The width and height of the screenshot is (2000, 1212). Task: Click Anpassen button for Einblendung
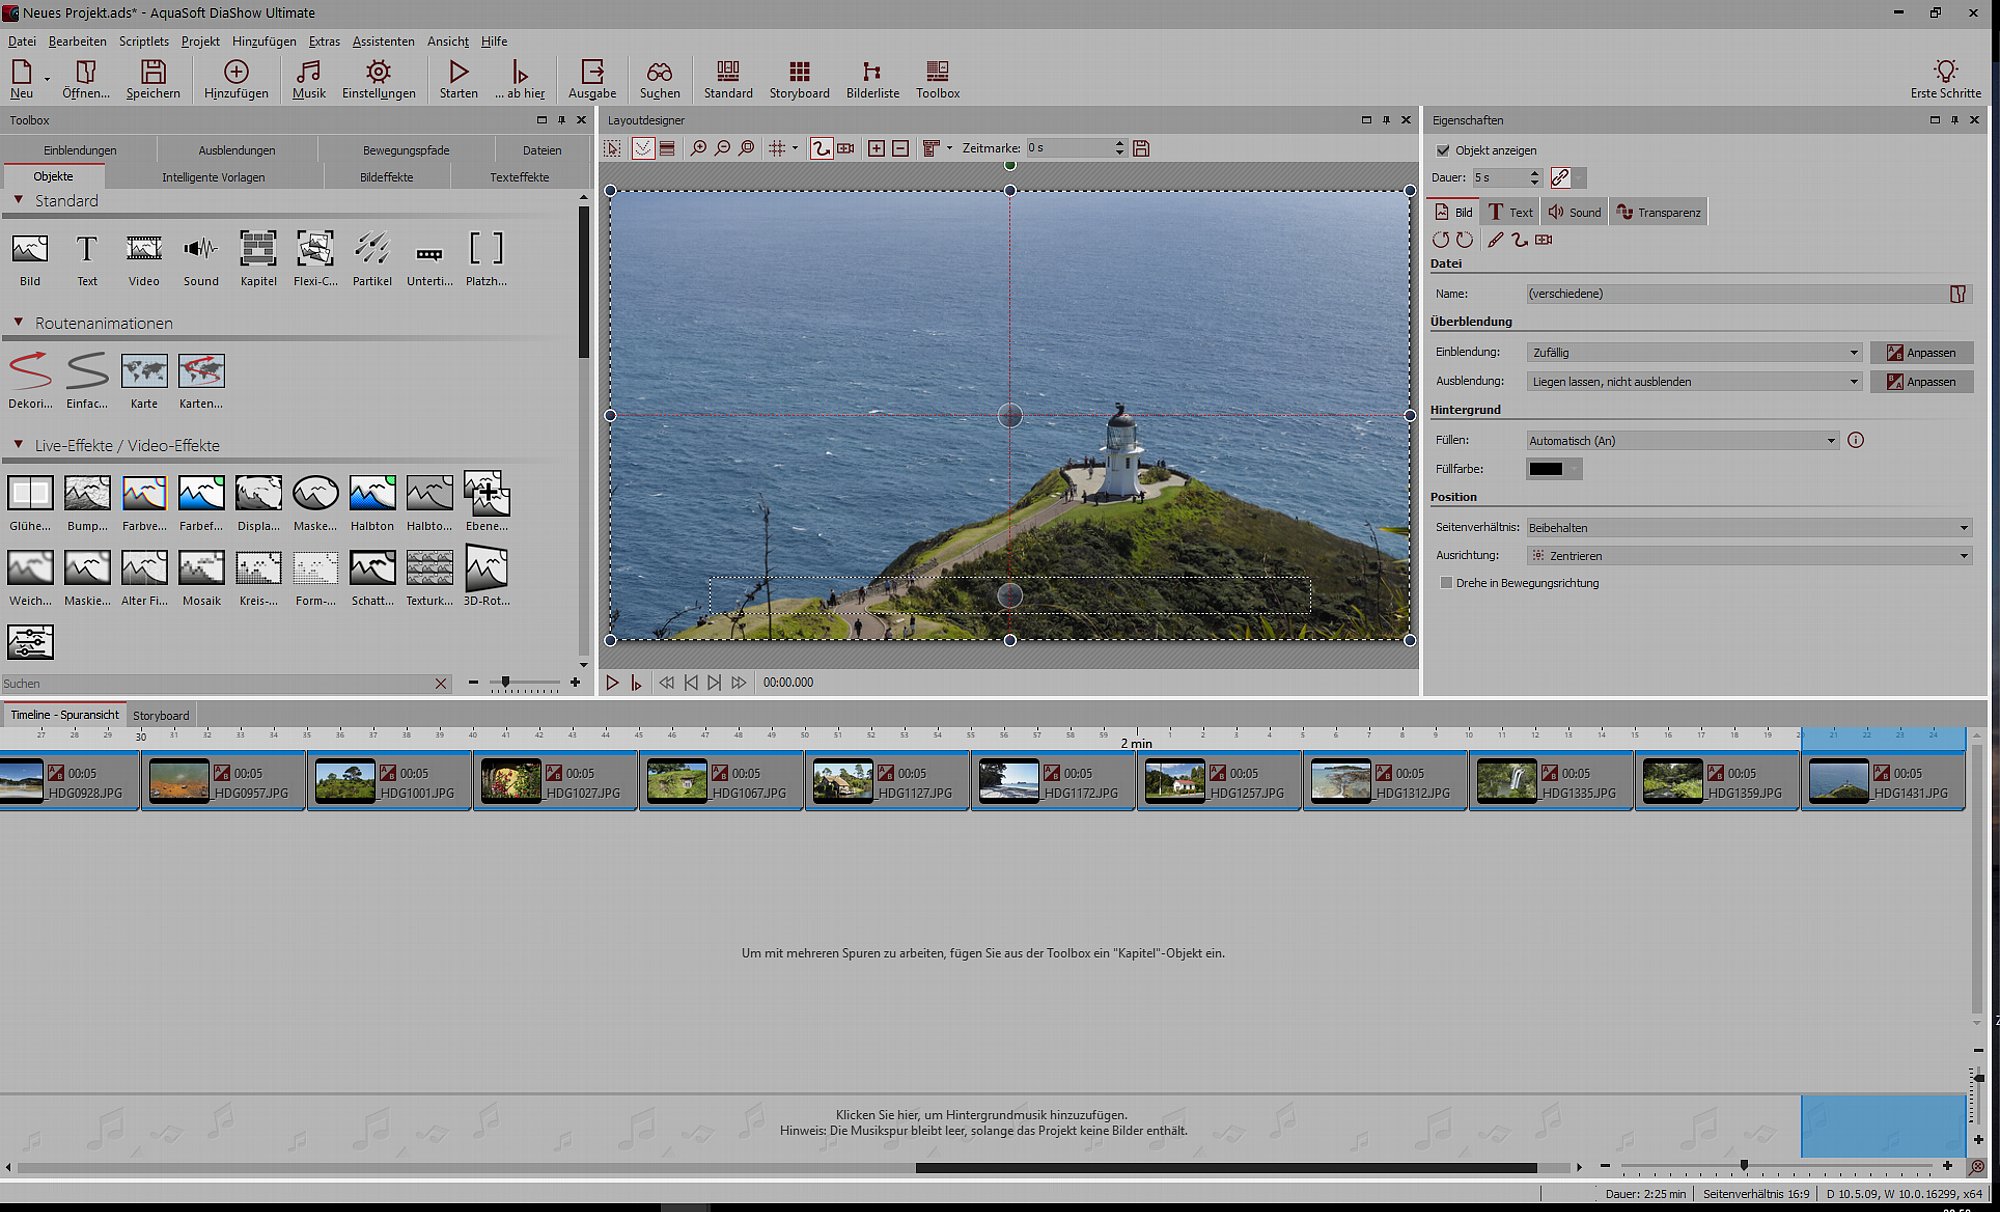1921,352
